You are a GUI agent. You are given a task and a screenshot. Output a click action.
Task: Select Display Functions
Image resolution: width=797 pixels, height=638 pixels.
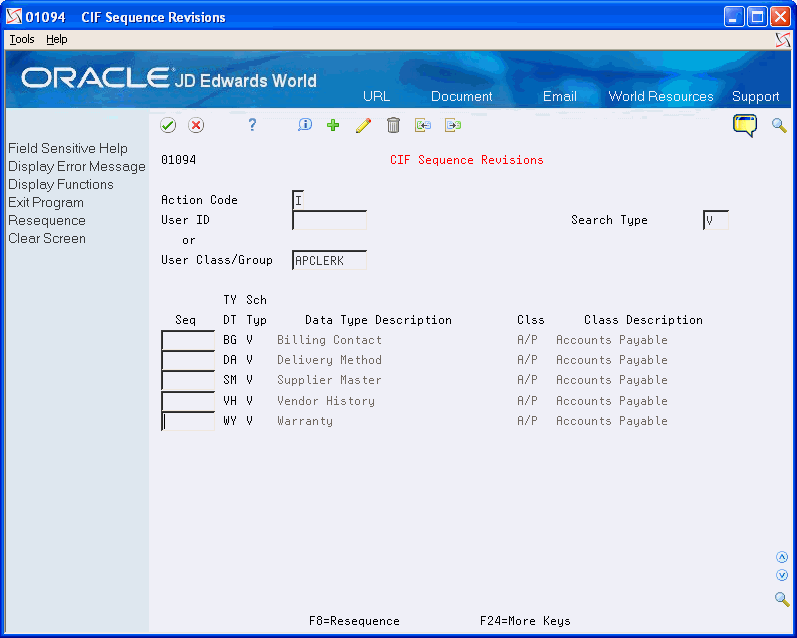60,185
